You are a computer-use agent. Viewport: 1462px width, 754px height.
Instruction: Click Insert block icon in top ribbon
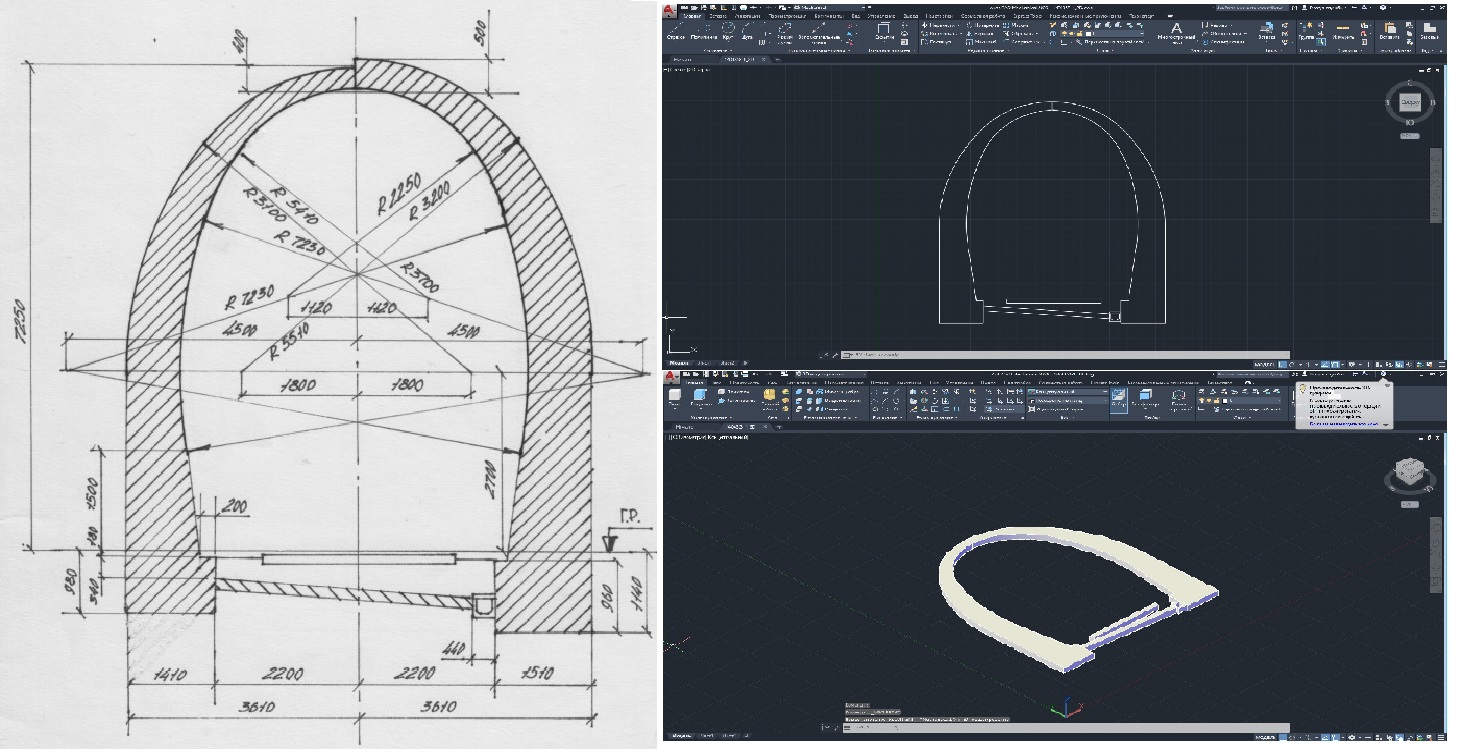pyautogui.click(x=1267, y=32)
